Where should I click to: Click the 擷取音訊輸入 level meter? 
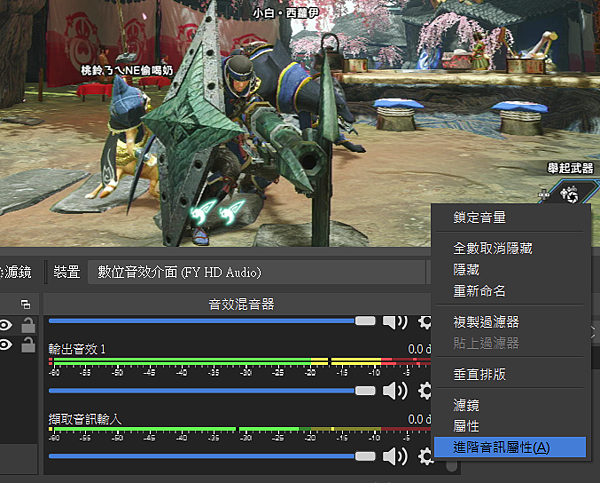click(240, 429)
